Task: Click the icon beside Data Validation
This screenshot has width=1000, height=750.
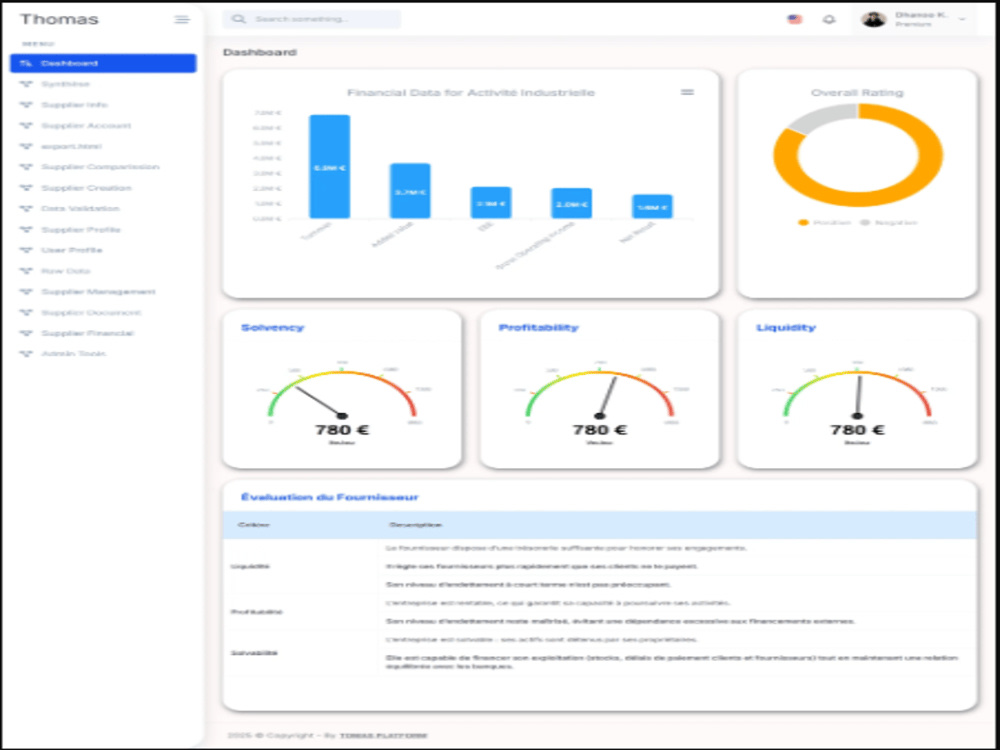Action: 26,209
